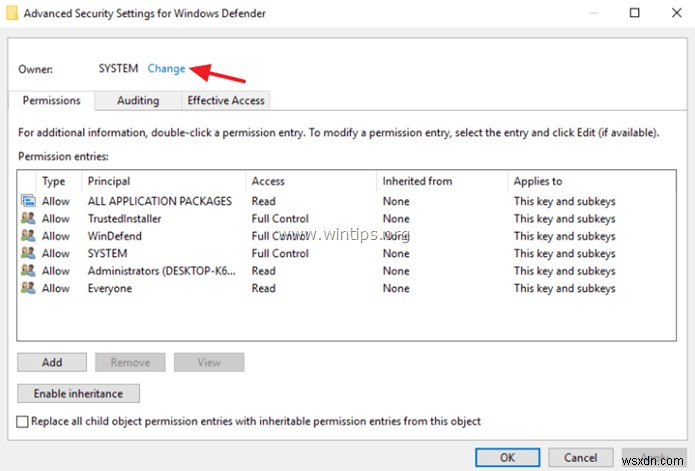Click the WinDefend principal user icon
695x471 pixels.
tap(26, 236)
